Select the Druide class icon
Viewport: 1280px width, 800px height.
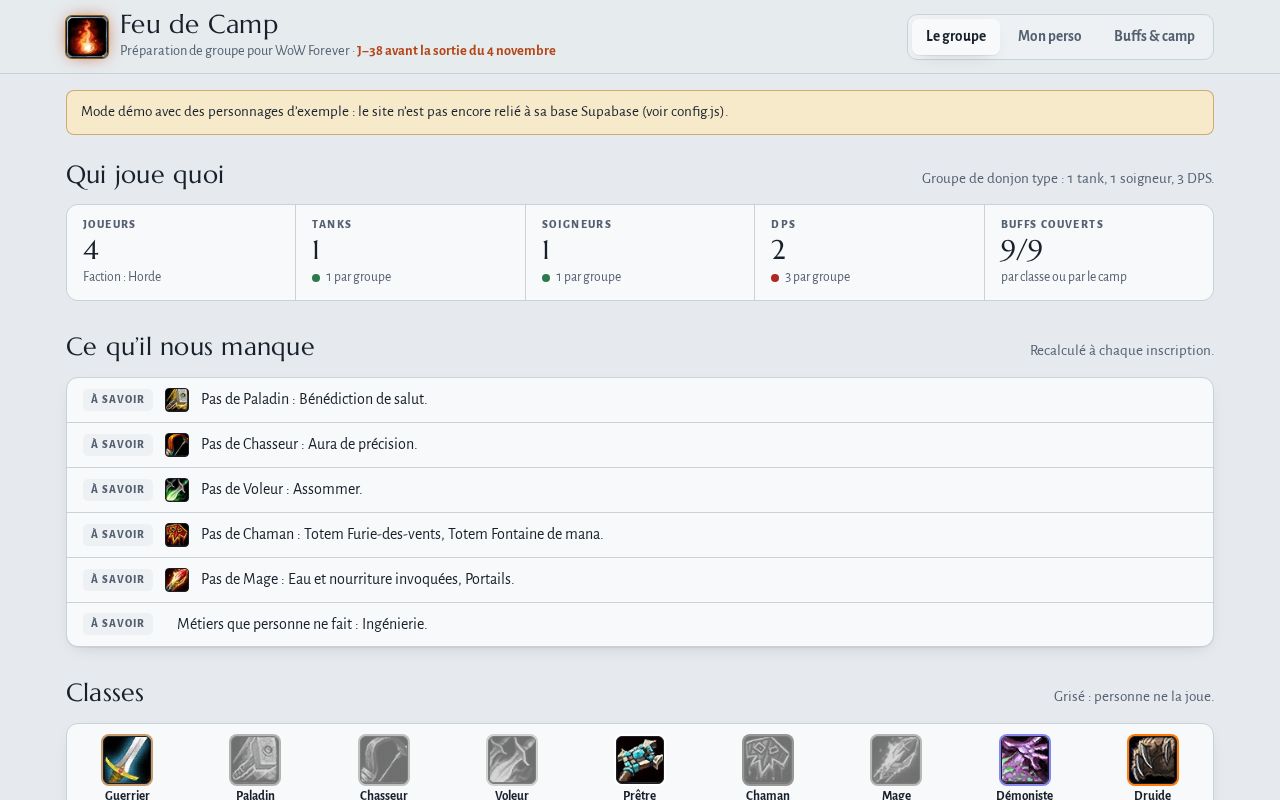tap(1153, 760)
